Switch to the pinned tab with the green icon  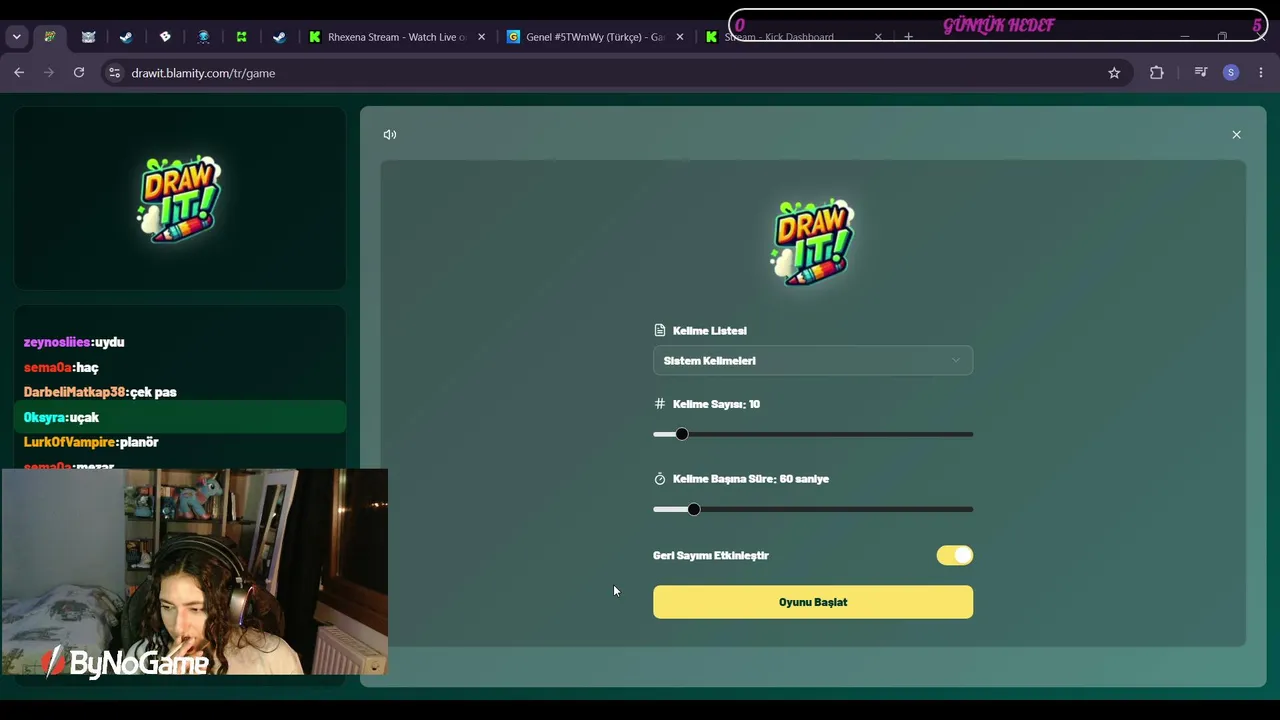click(241, 37)
